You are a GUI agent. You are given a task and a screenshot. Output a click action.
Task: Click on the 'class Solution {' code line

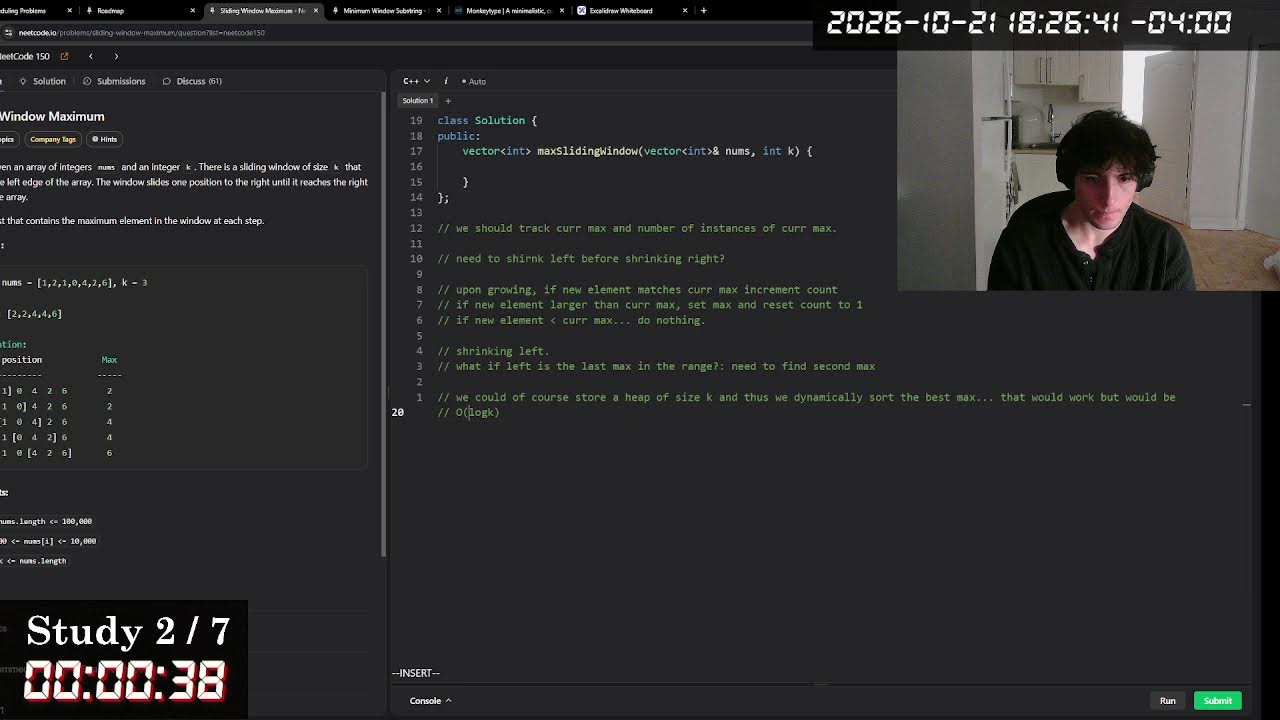click(487, 120)
